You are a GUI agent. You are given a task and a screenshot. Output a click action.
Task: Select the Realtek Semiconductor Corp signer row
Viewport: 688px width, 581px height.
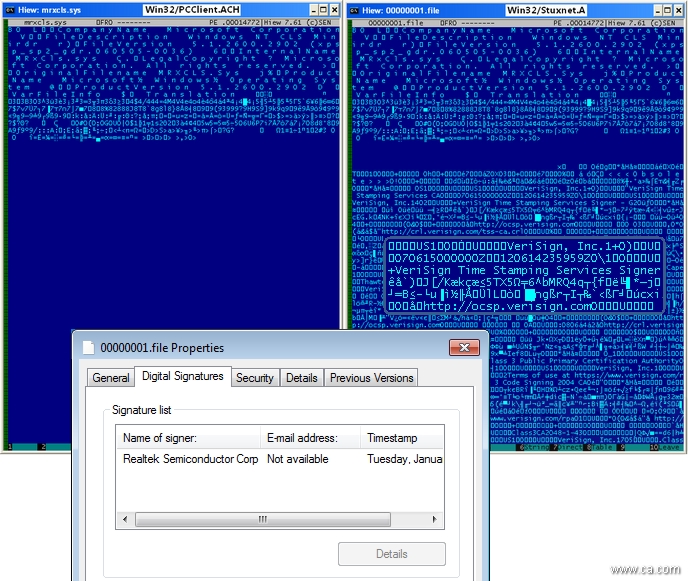point(190,459)
